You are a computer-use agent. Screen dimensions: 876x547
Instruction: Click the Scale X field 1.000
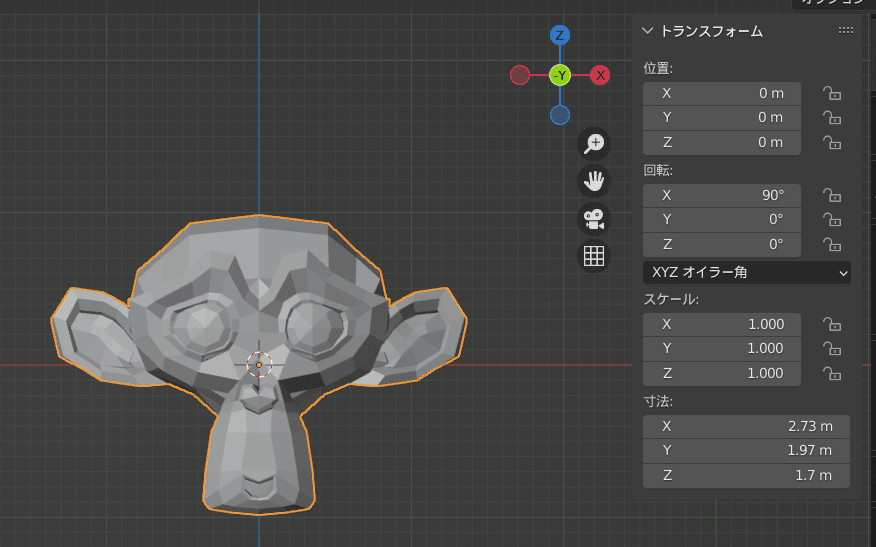point(722,324)
